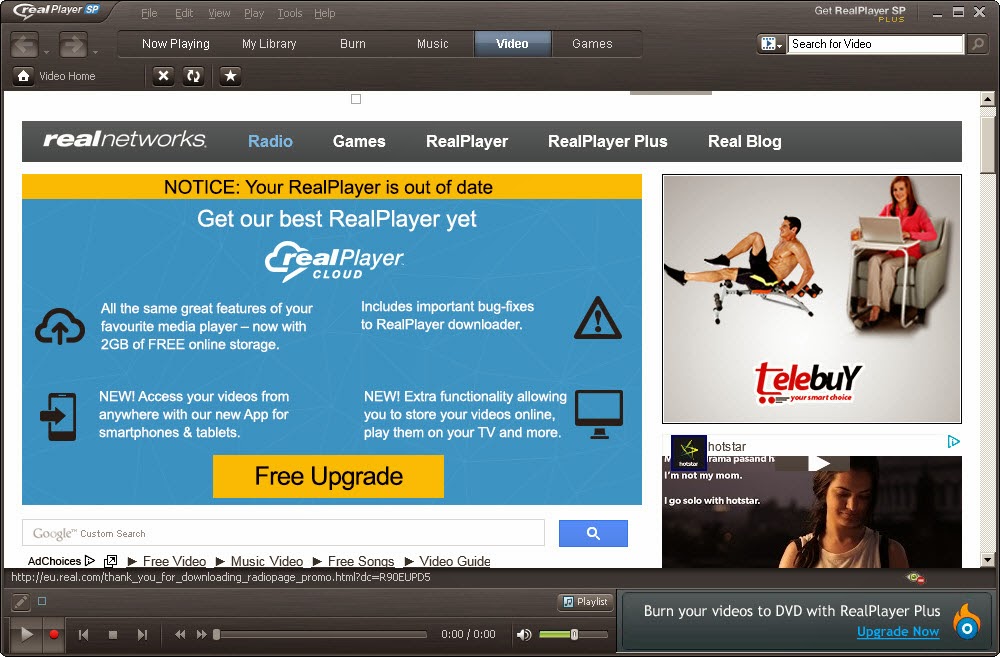Open the Free Video link
The height and width of the screenshot is (657, 1000).
[x=174, y=561]
